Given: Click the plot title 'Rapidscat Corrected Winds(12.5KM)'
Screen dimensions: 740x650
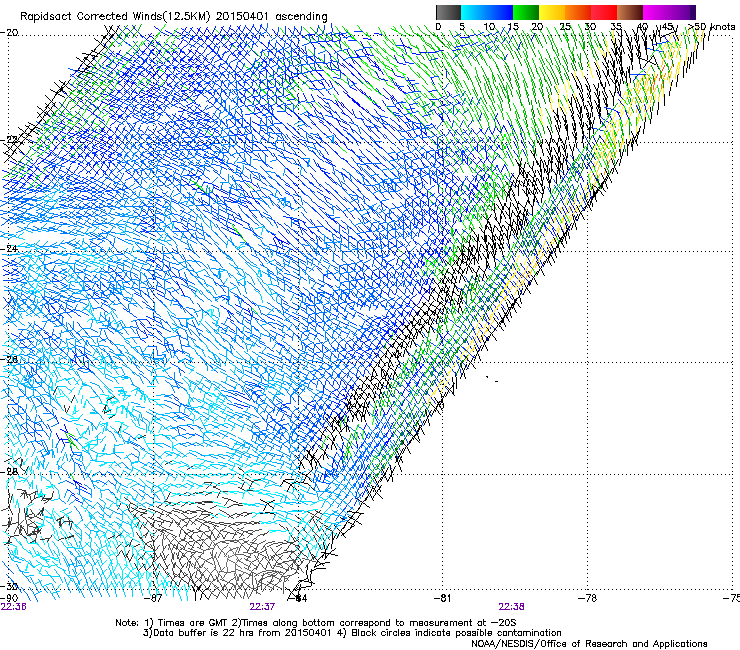Looking at the screenshot, I should coord(114,16).
